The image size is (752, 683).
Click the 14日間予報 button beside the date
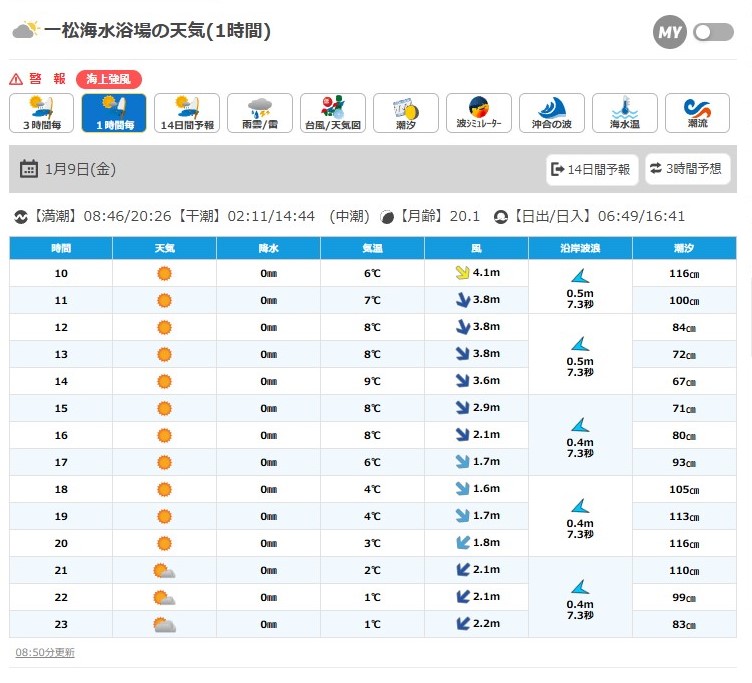(x=591, y=169)
